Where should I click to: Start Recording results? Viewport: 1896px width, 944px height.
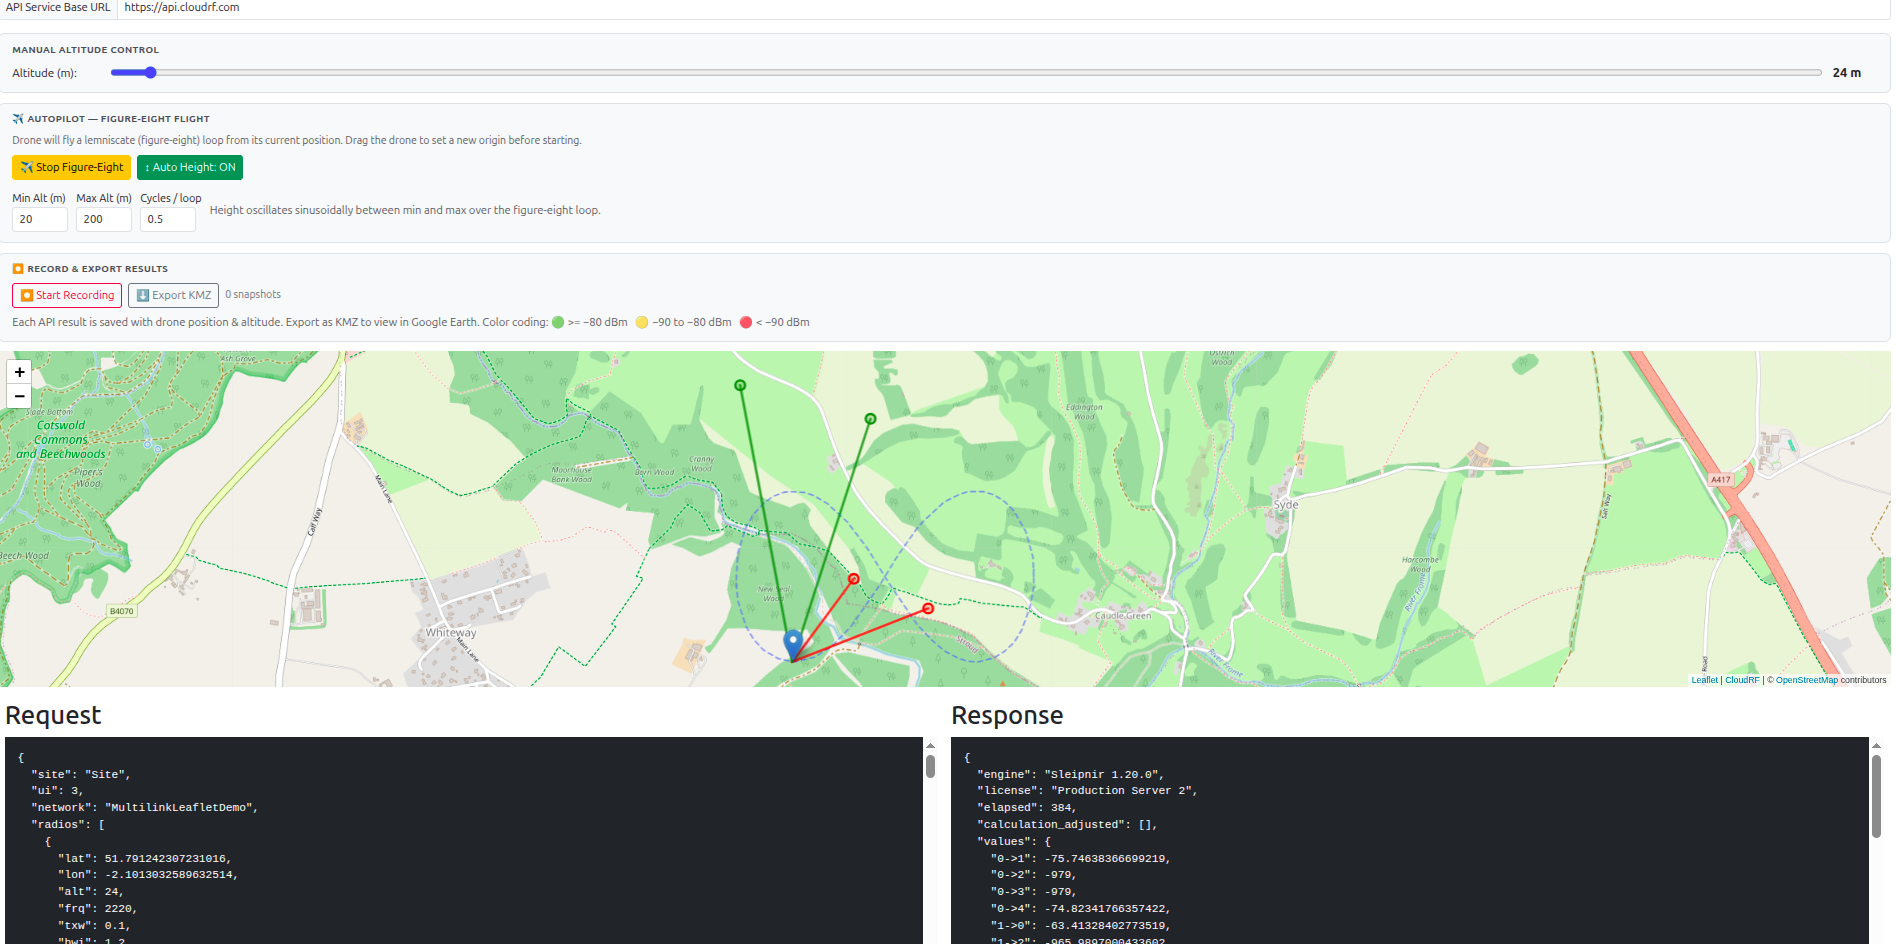point(67,296)
